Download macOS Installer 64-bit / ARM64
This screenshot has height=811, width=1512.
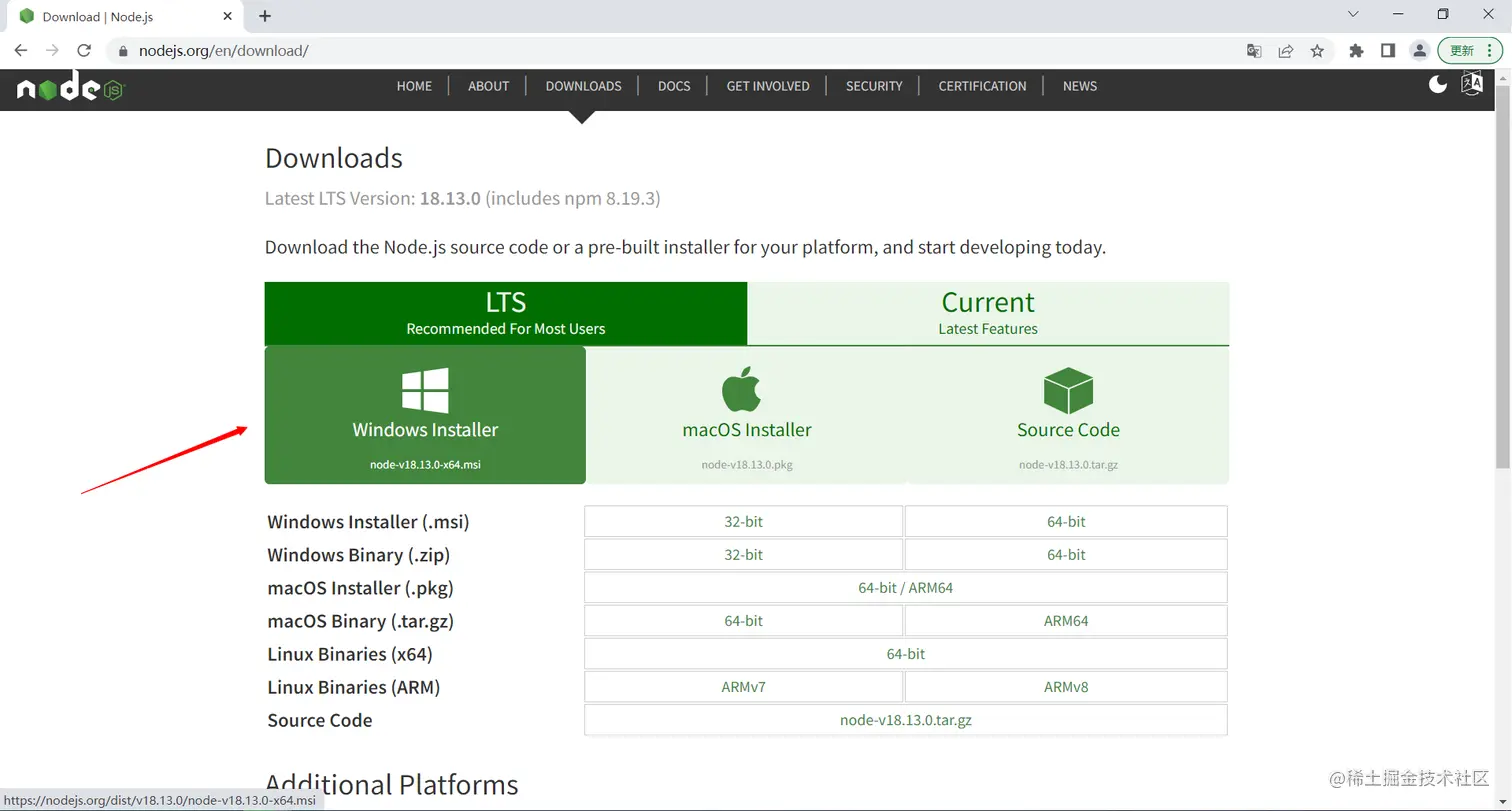[x=906, y=588]
